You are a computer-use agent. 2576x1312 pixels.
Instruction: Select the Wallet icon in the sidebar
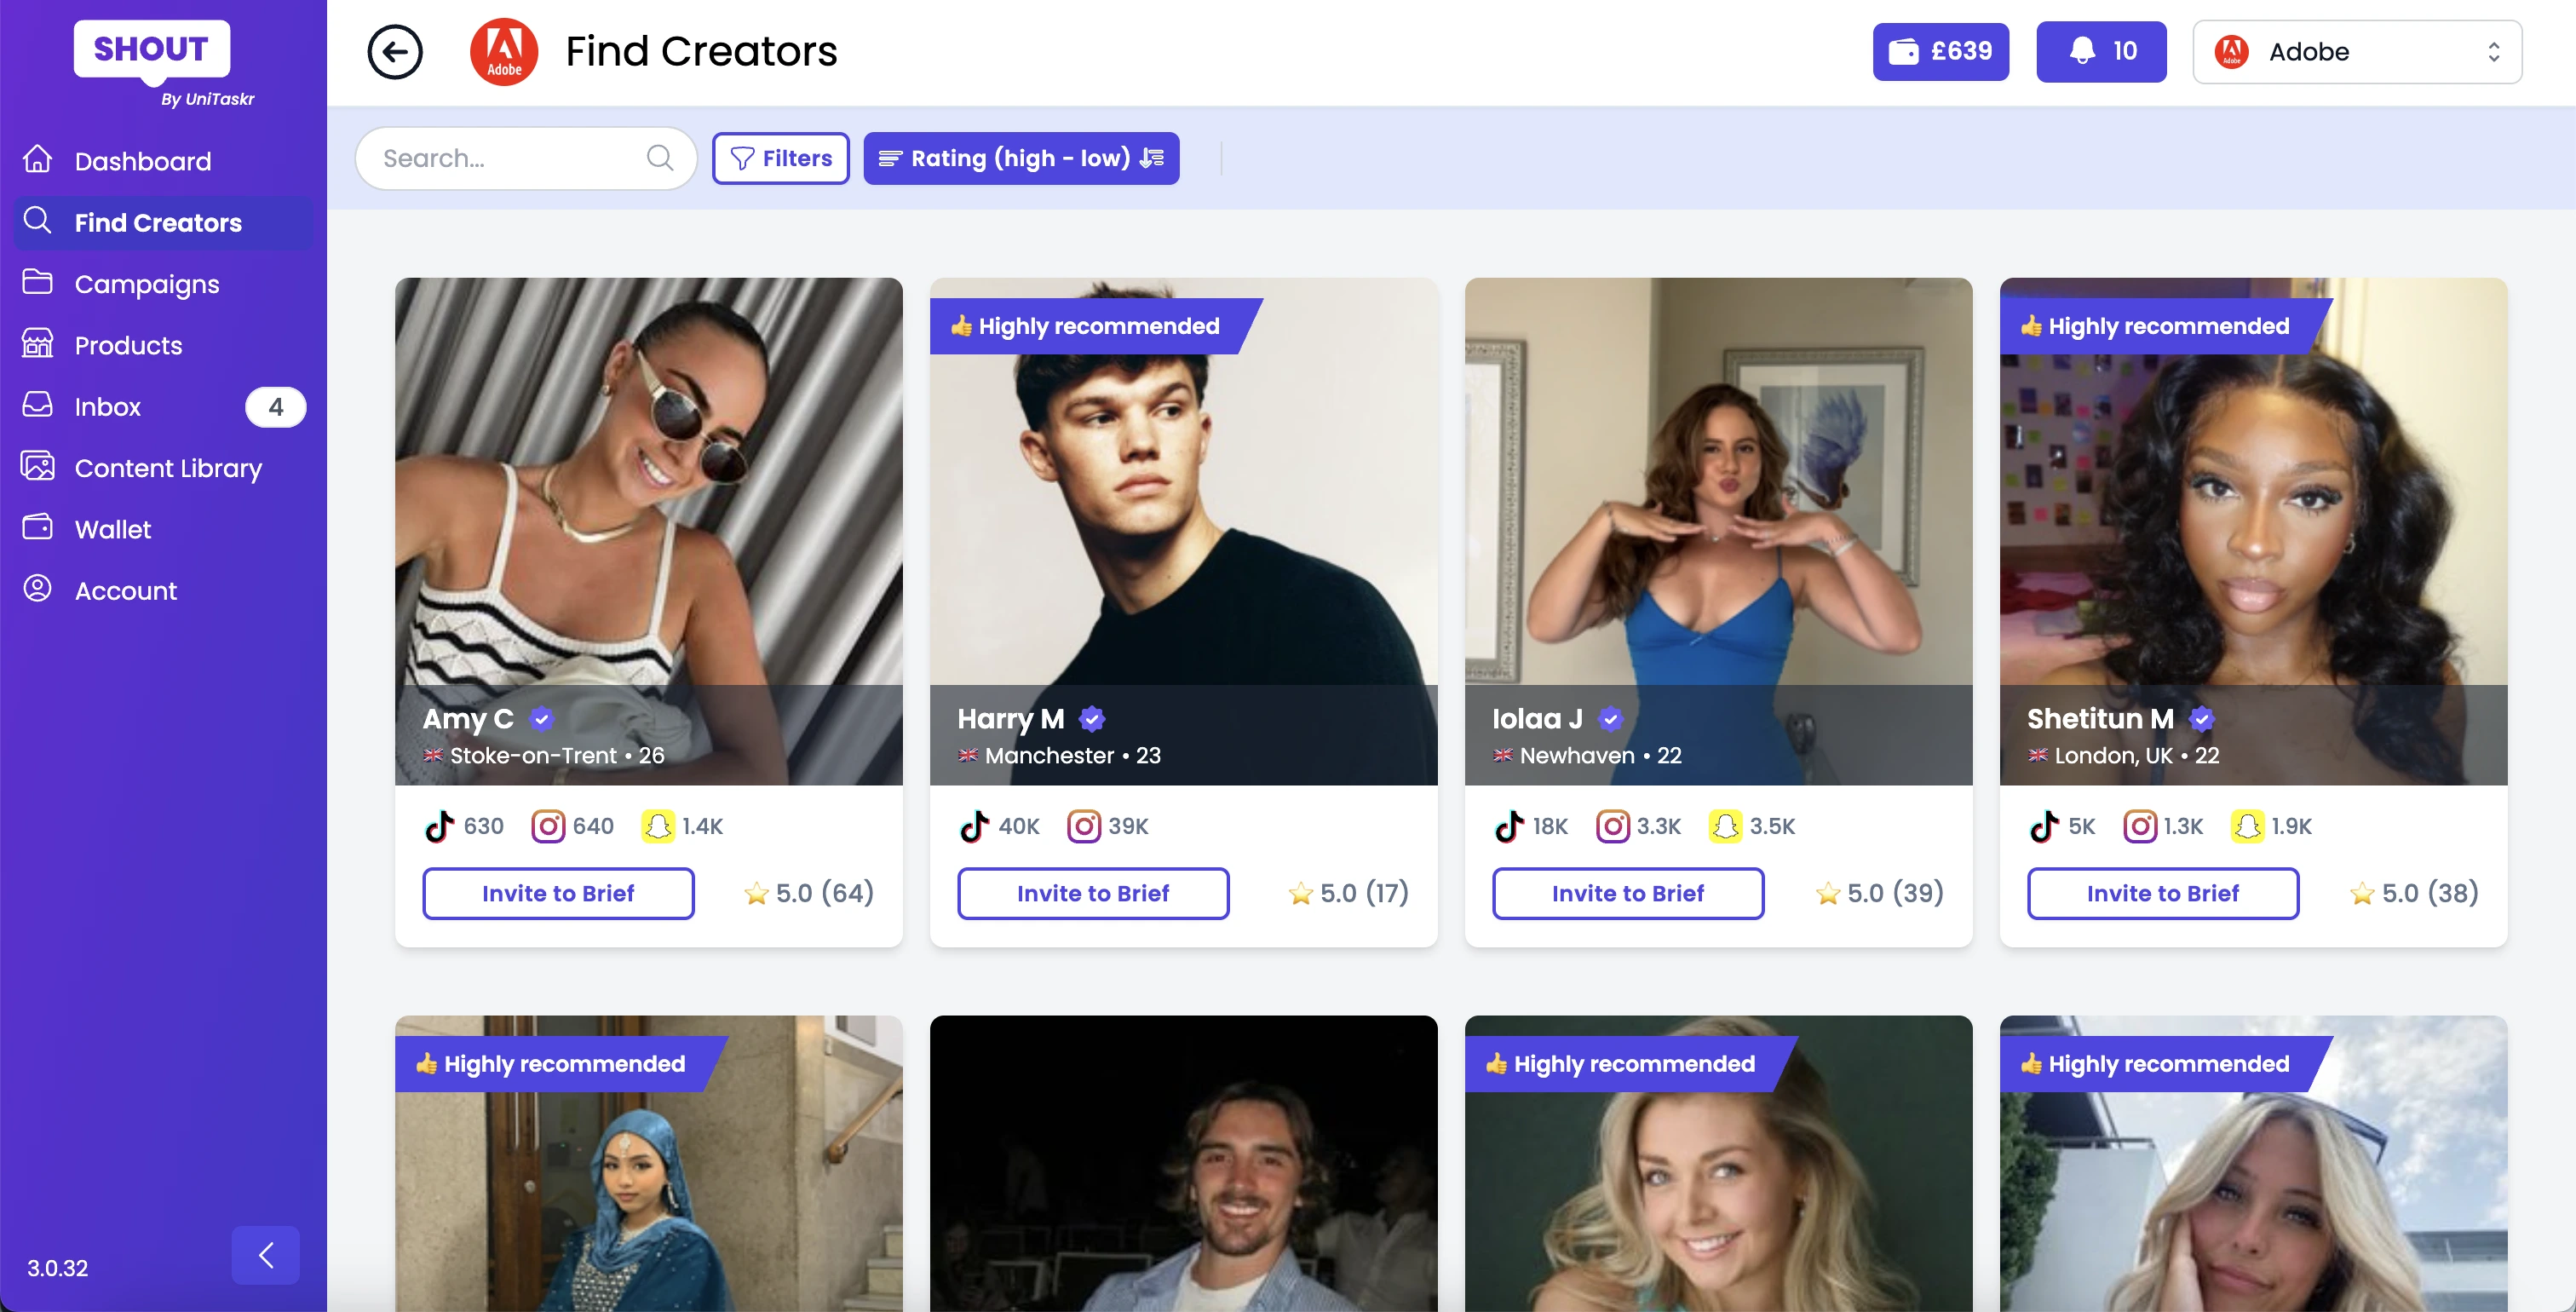37,528
